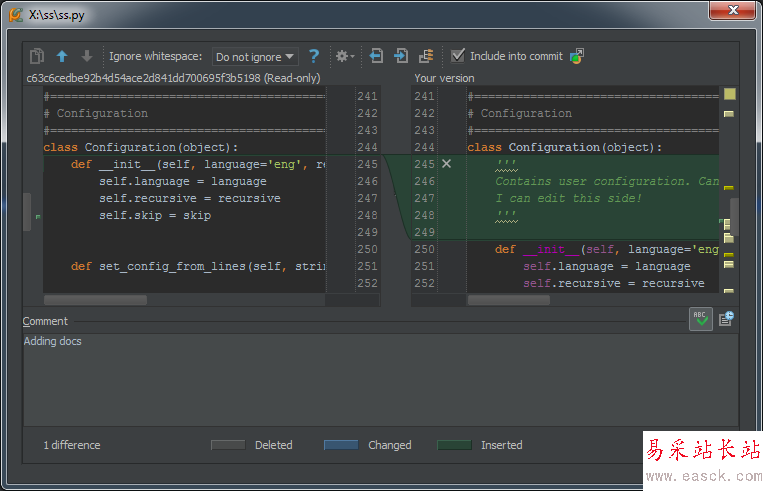
Task: Click the Inserted legend color swatch
Action: [454, 445]
